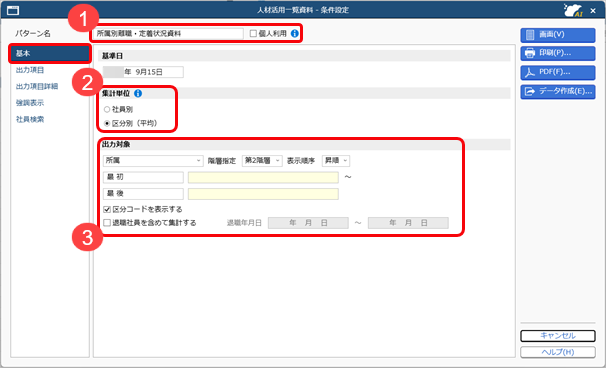This screenshot has width=606, height=368.
Task: Click the screen preview icon on 画面(V)
Action: point(530,35)
